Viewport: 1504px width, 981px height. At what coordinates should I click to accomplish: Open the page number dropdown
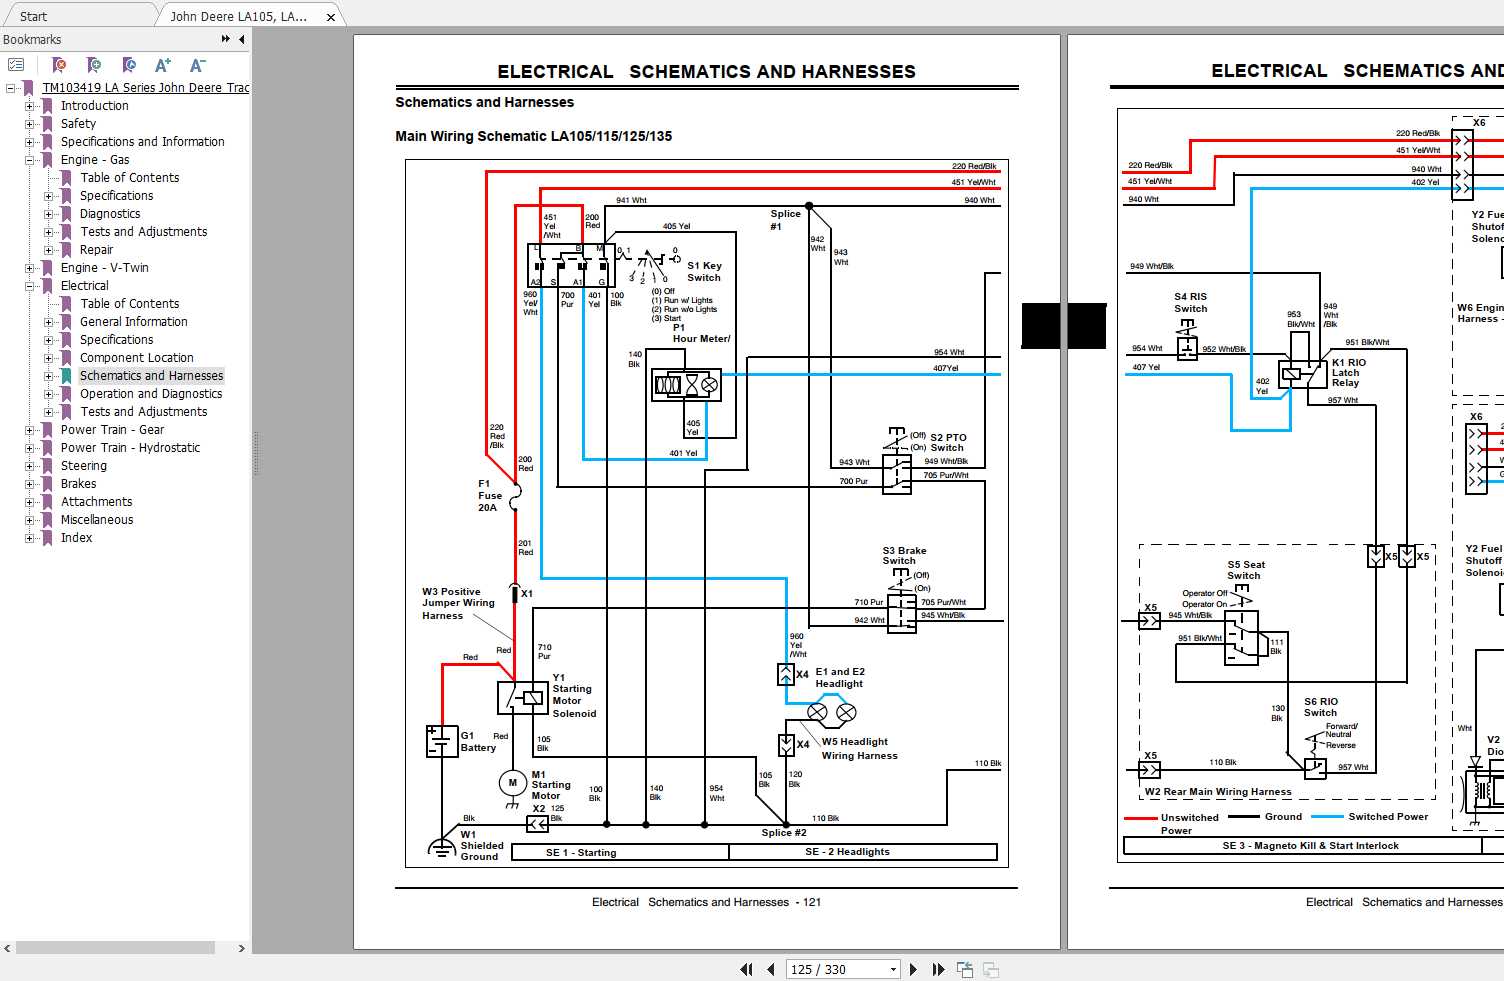893,969
